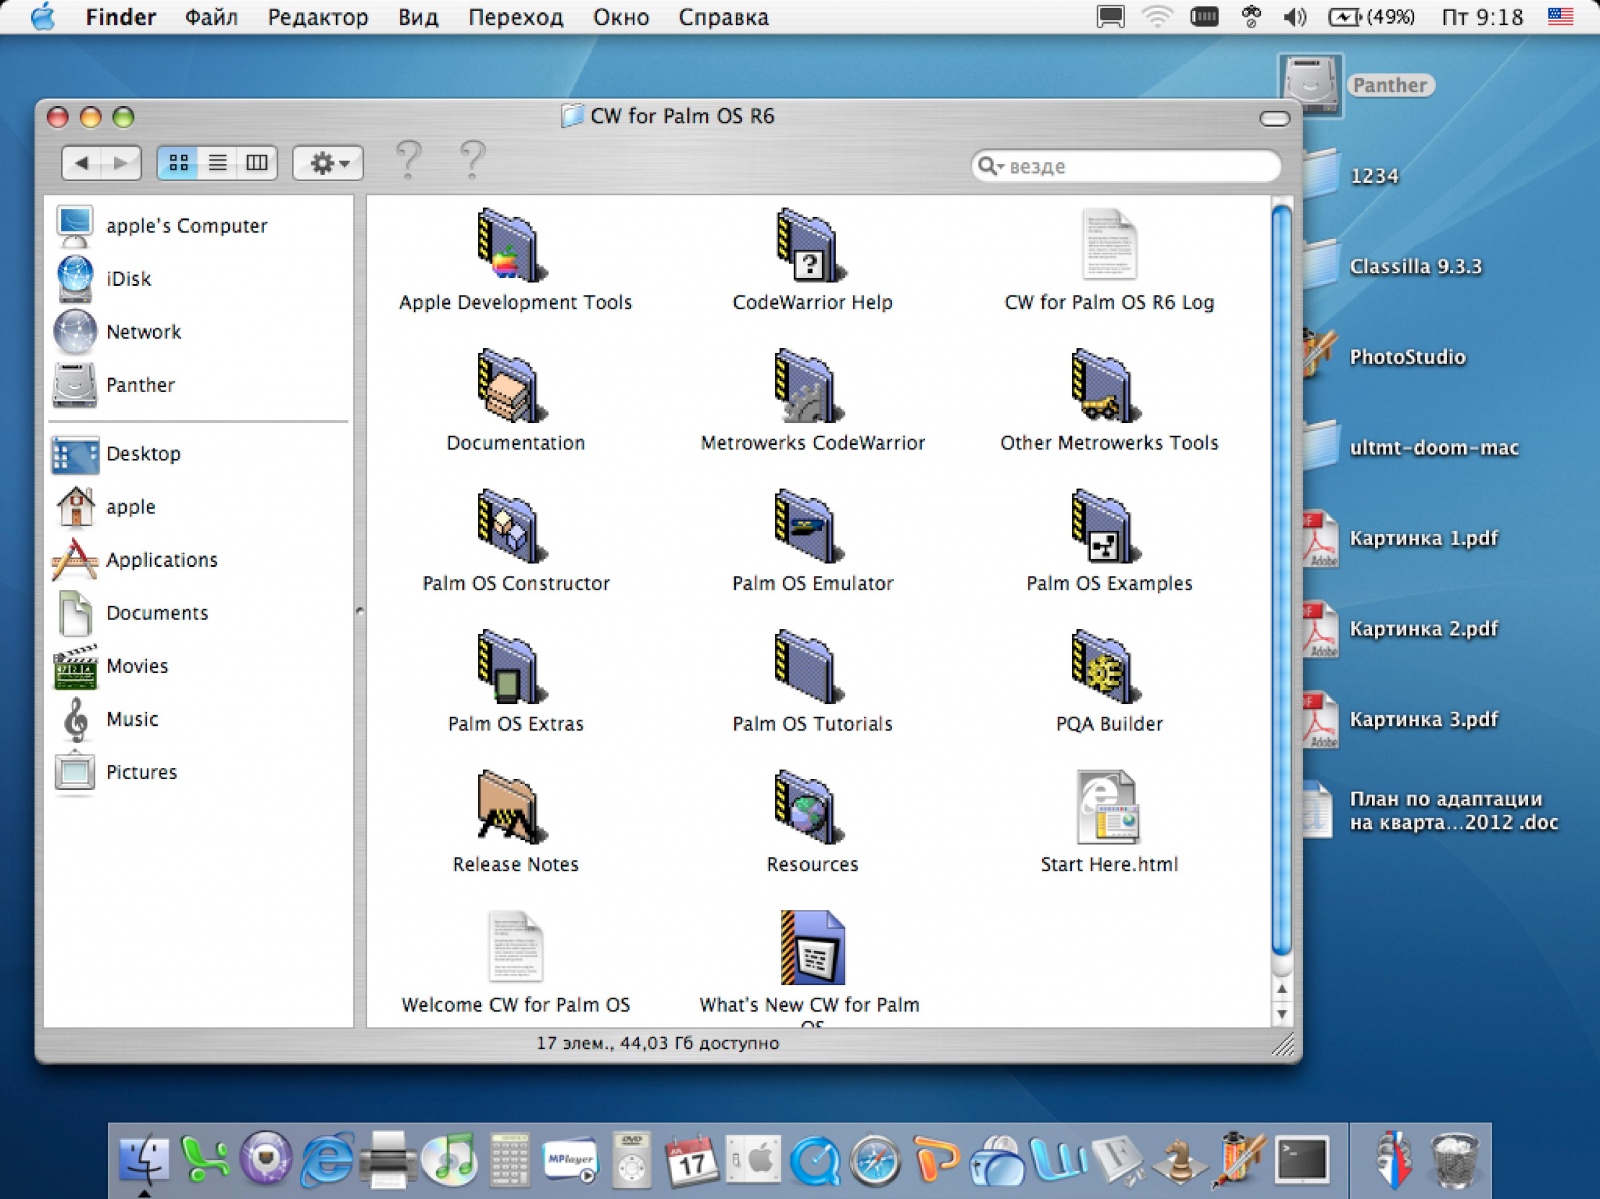Open the Action gear dropdown menu
The width and height of the screenshot is (1600, 1199).
[328, 162]
